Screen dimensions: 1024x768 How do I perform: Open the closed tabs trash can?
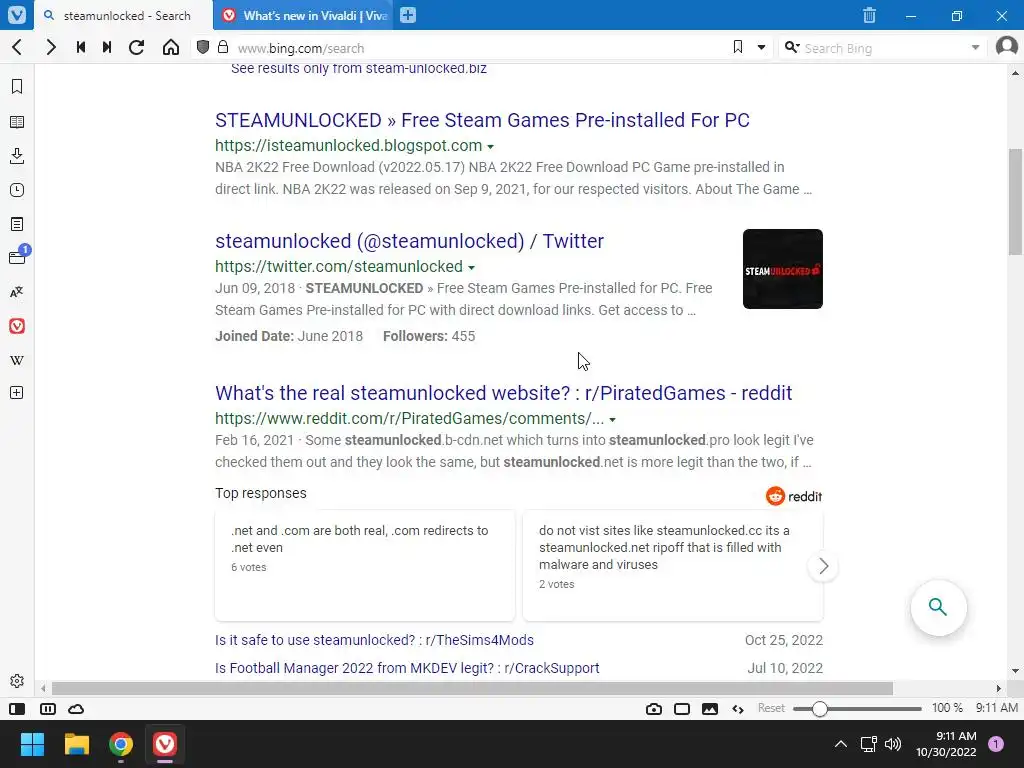tap(869, 15)
